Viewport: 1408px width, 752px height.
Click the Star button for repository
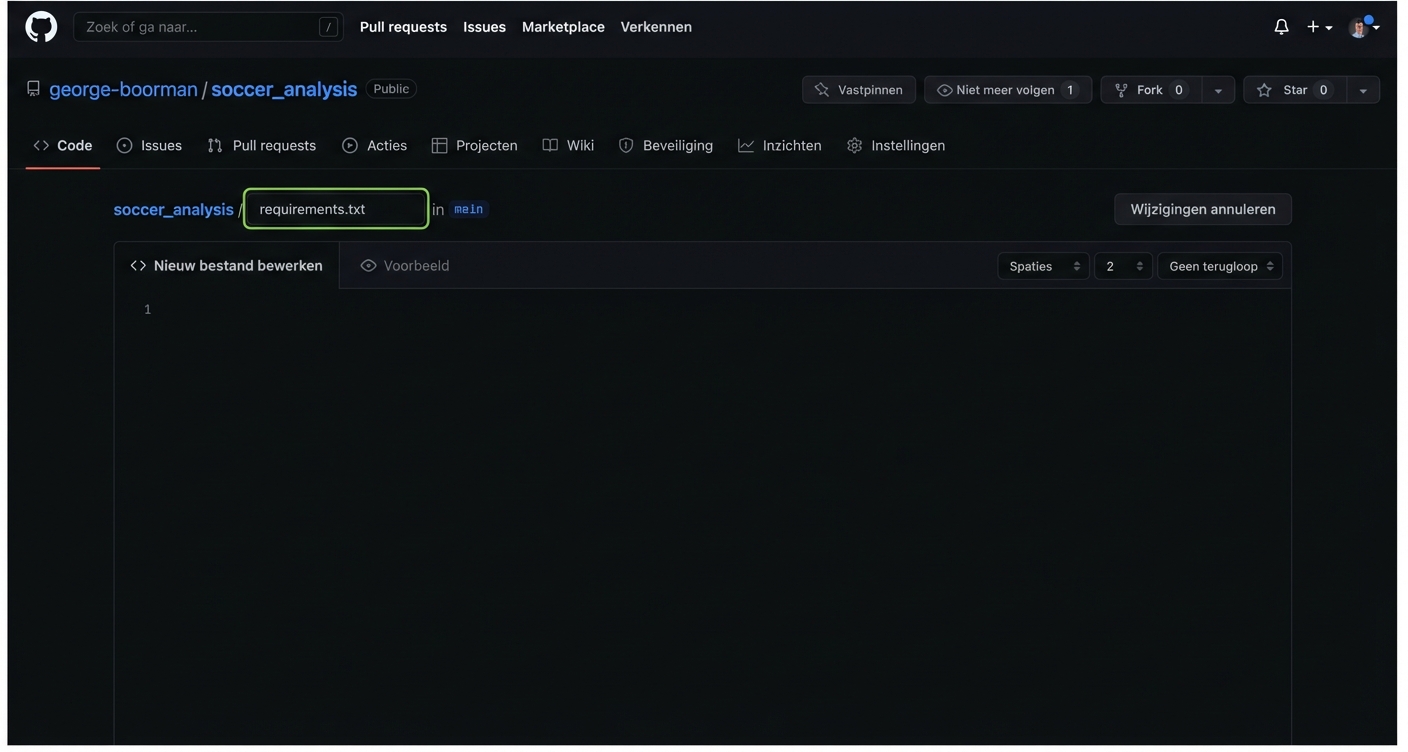(x=1294, y=90)
